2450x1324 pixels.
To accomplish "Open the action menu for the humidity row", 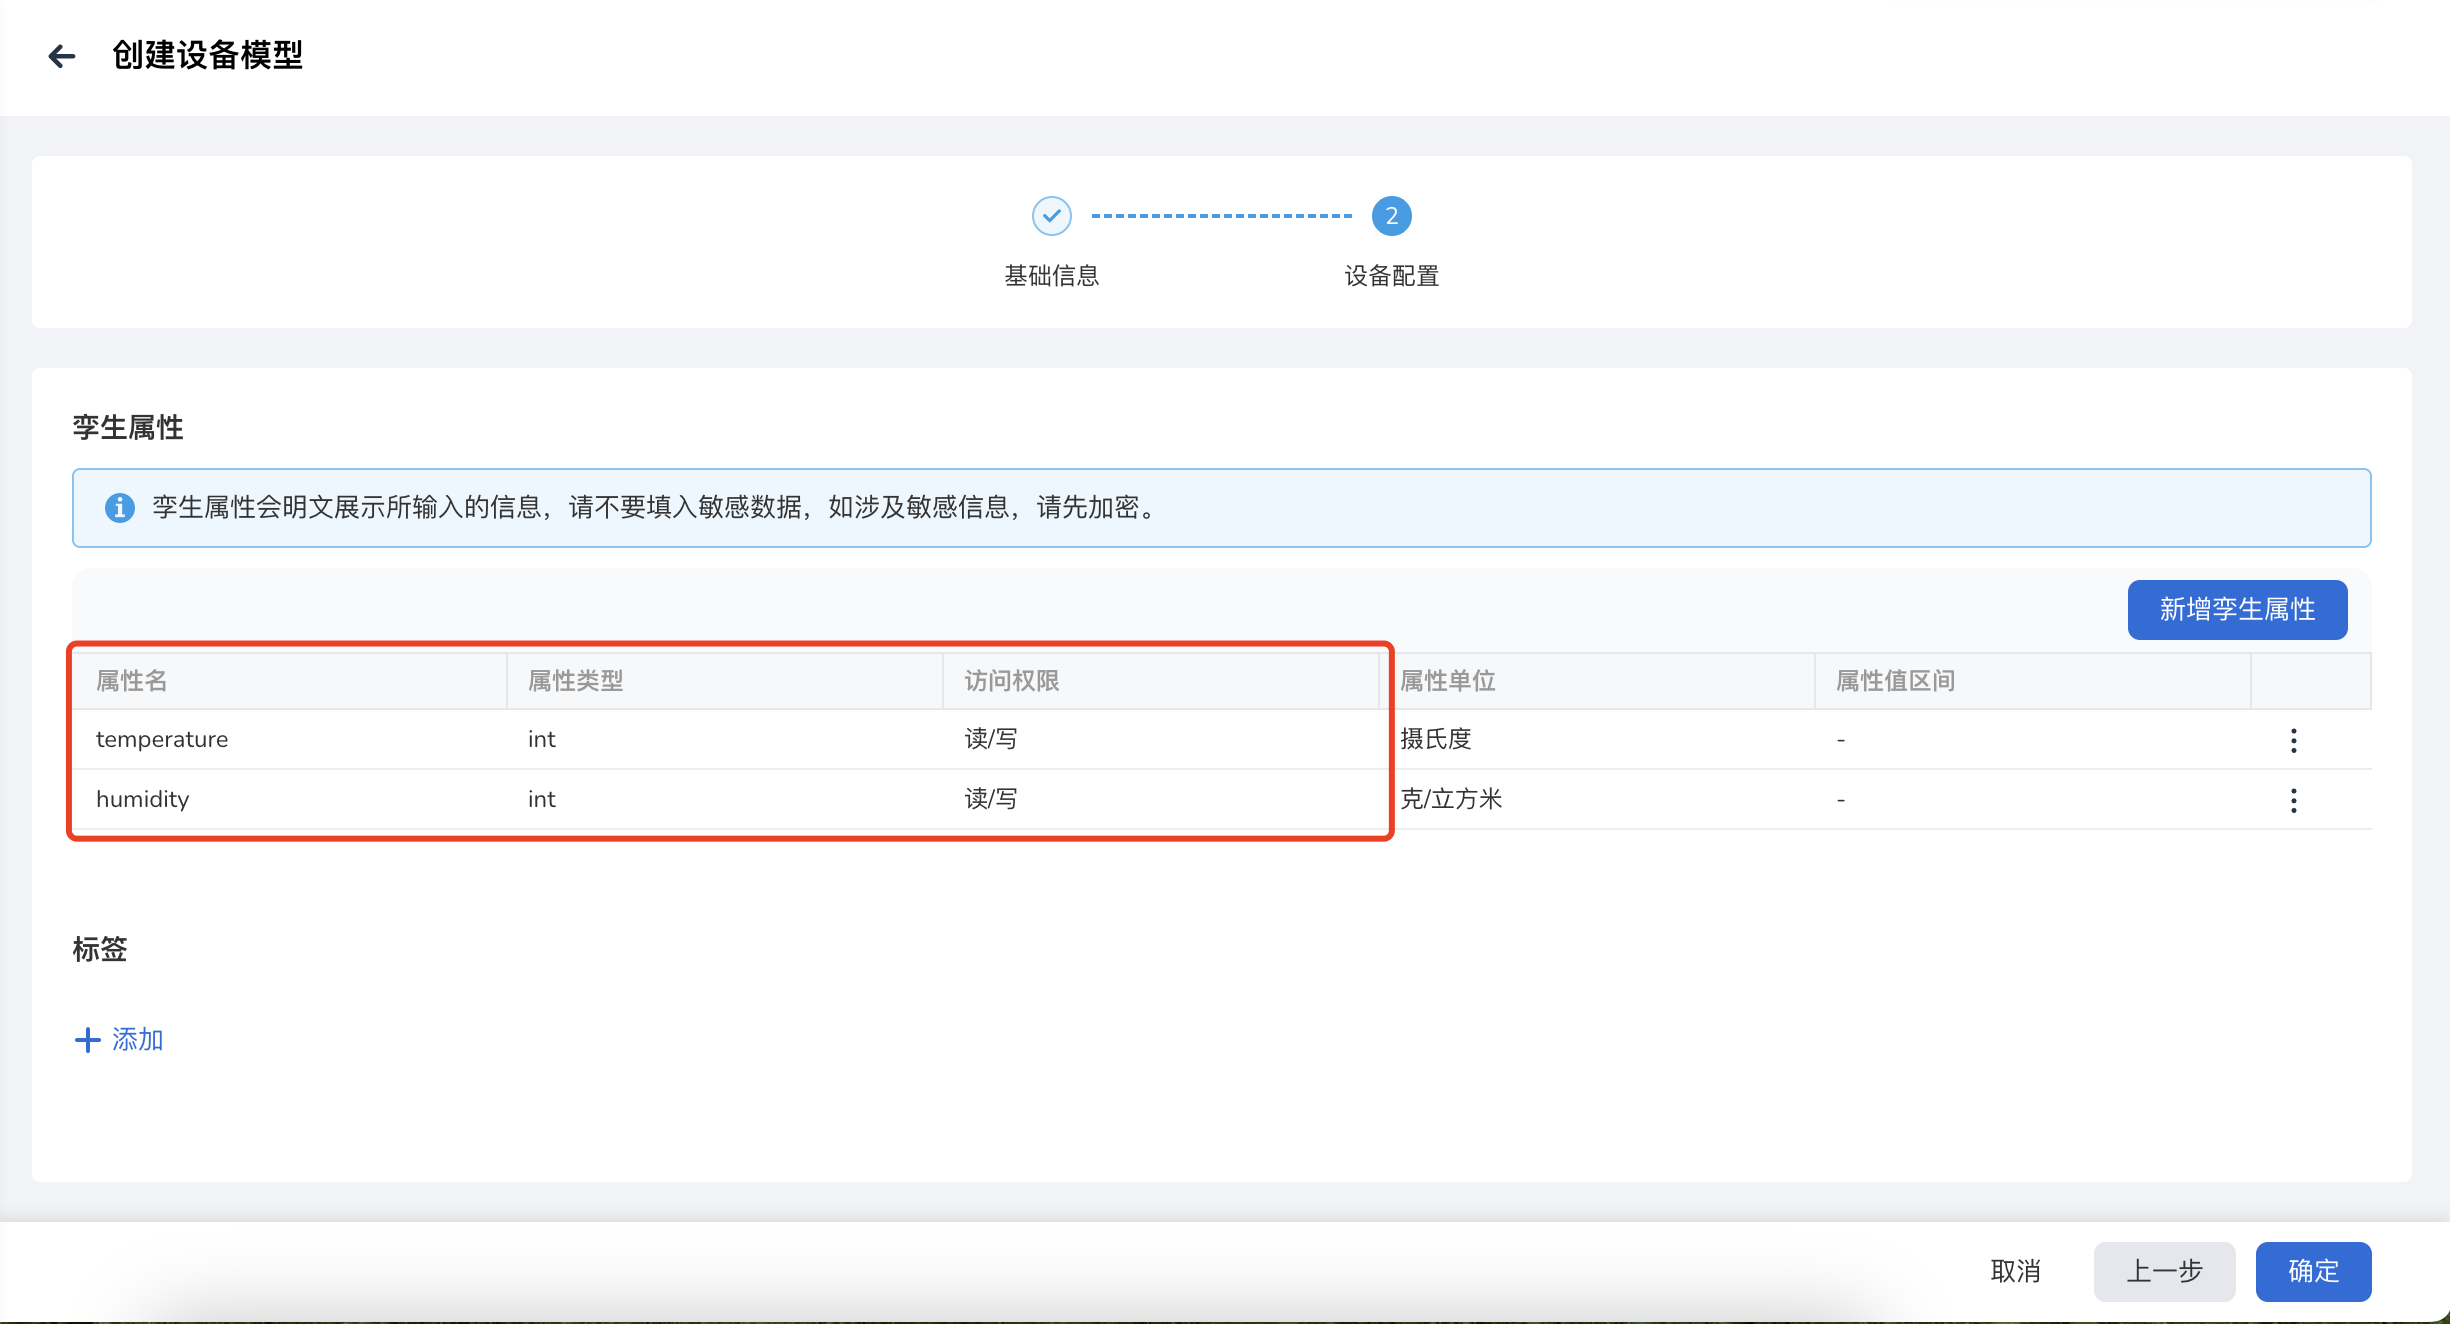I will pos(2294,800).
